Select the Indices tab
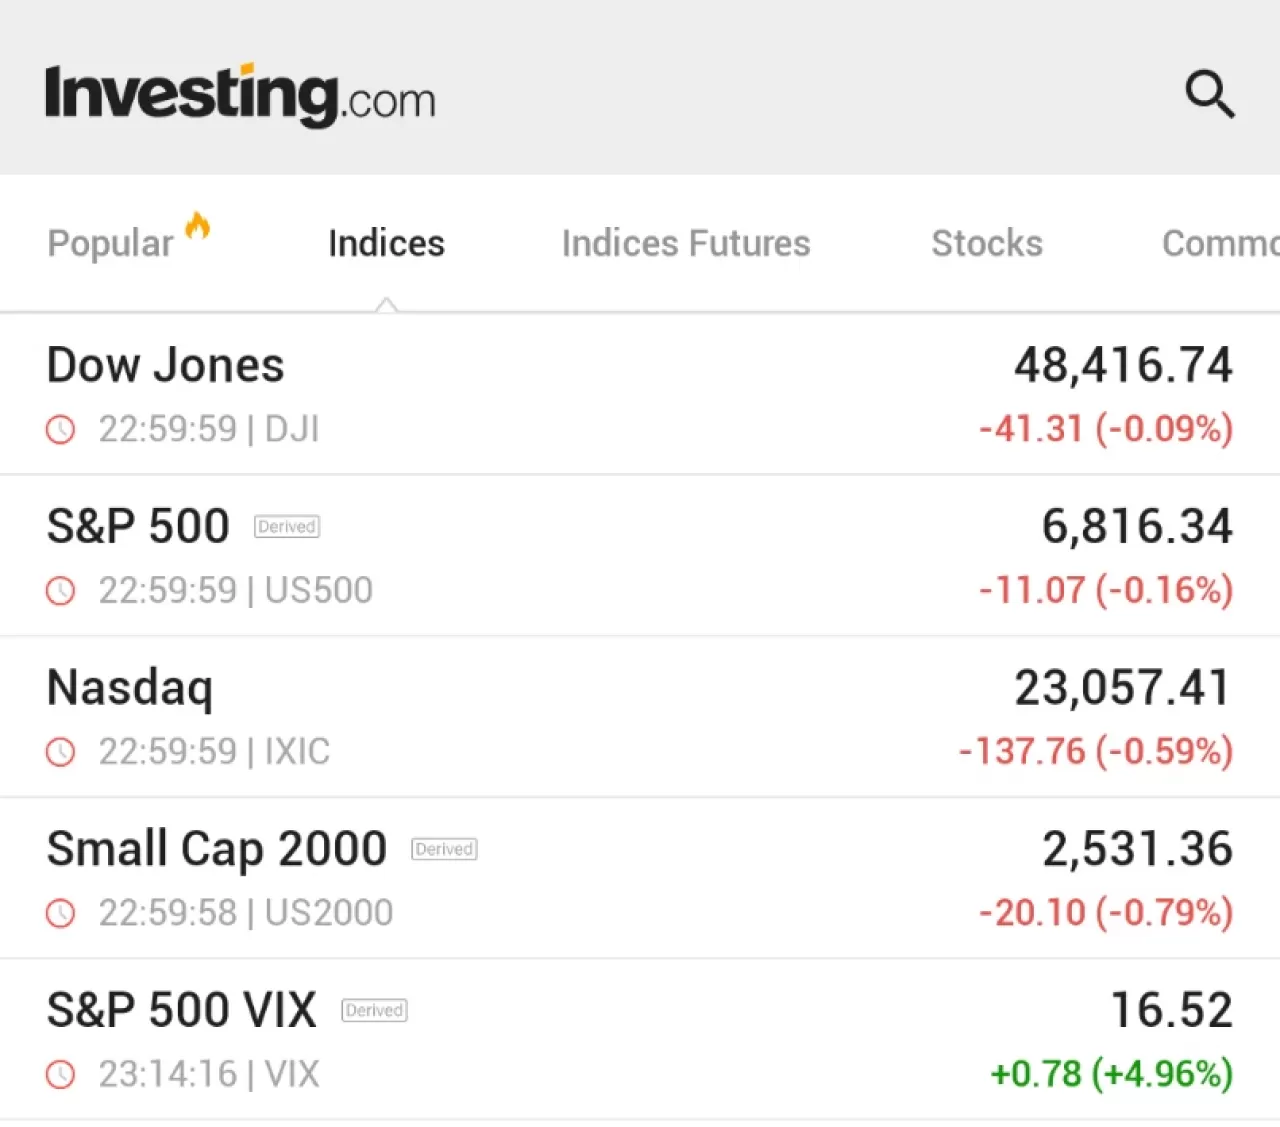1280x1127 pixels. (x=386, y=244)
